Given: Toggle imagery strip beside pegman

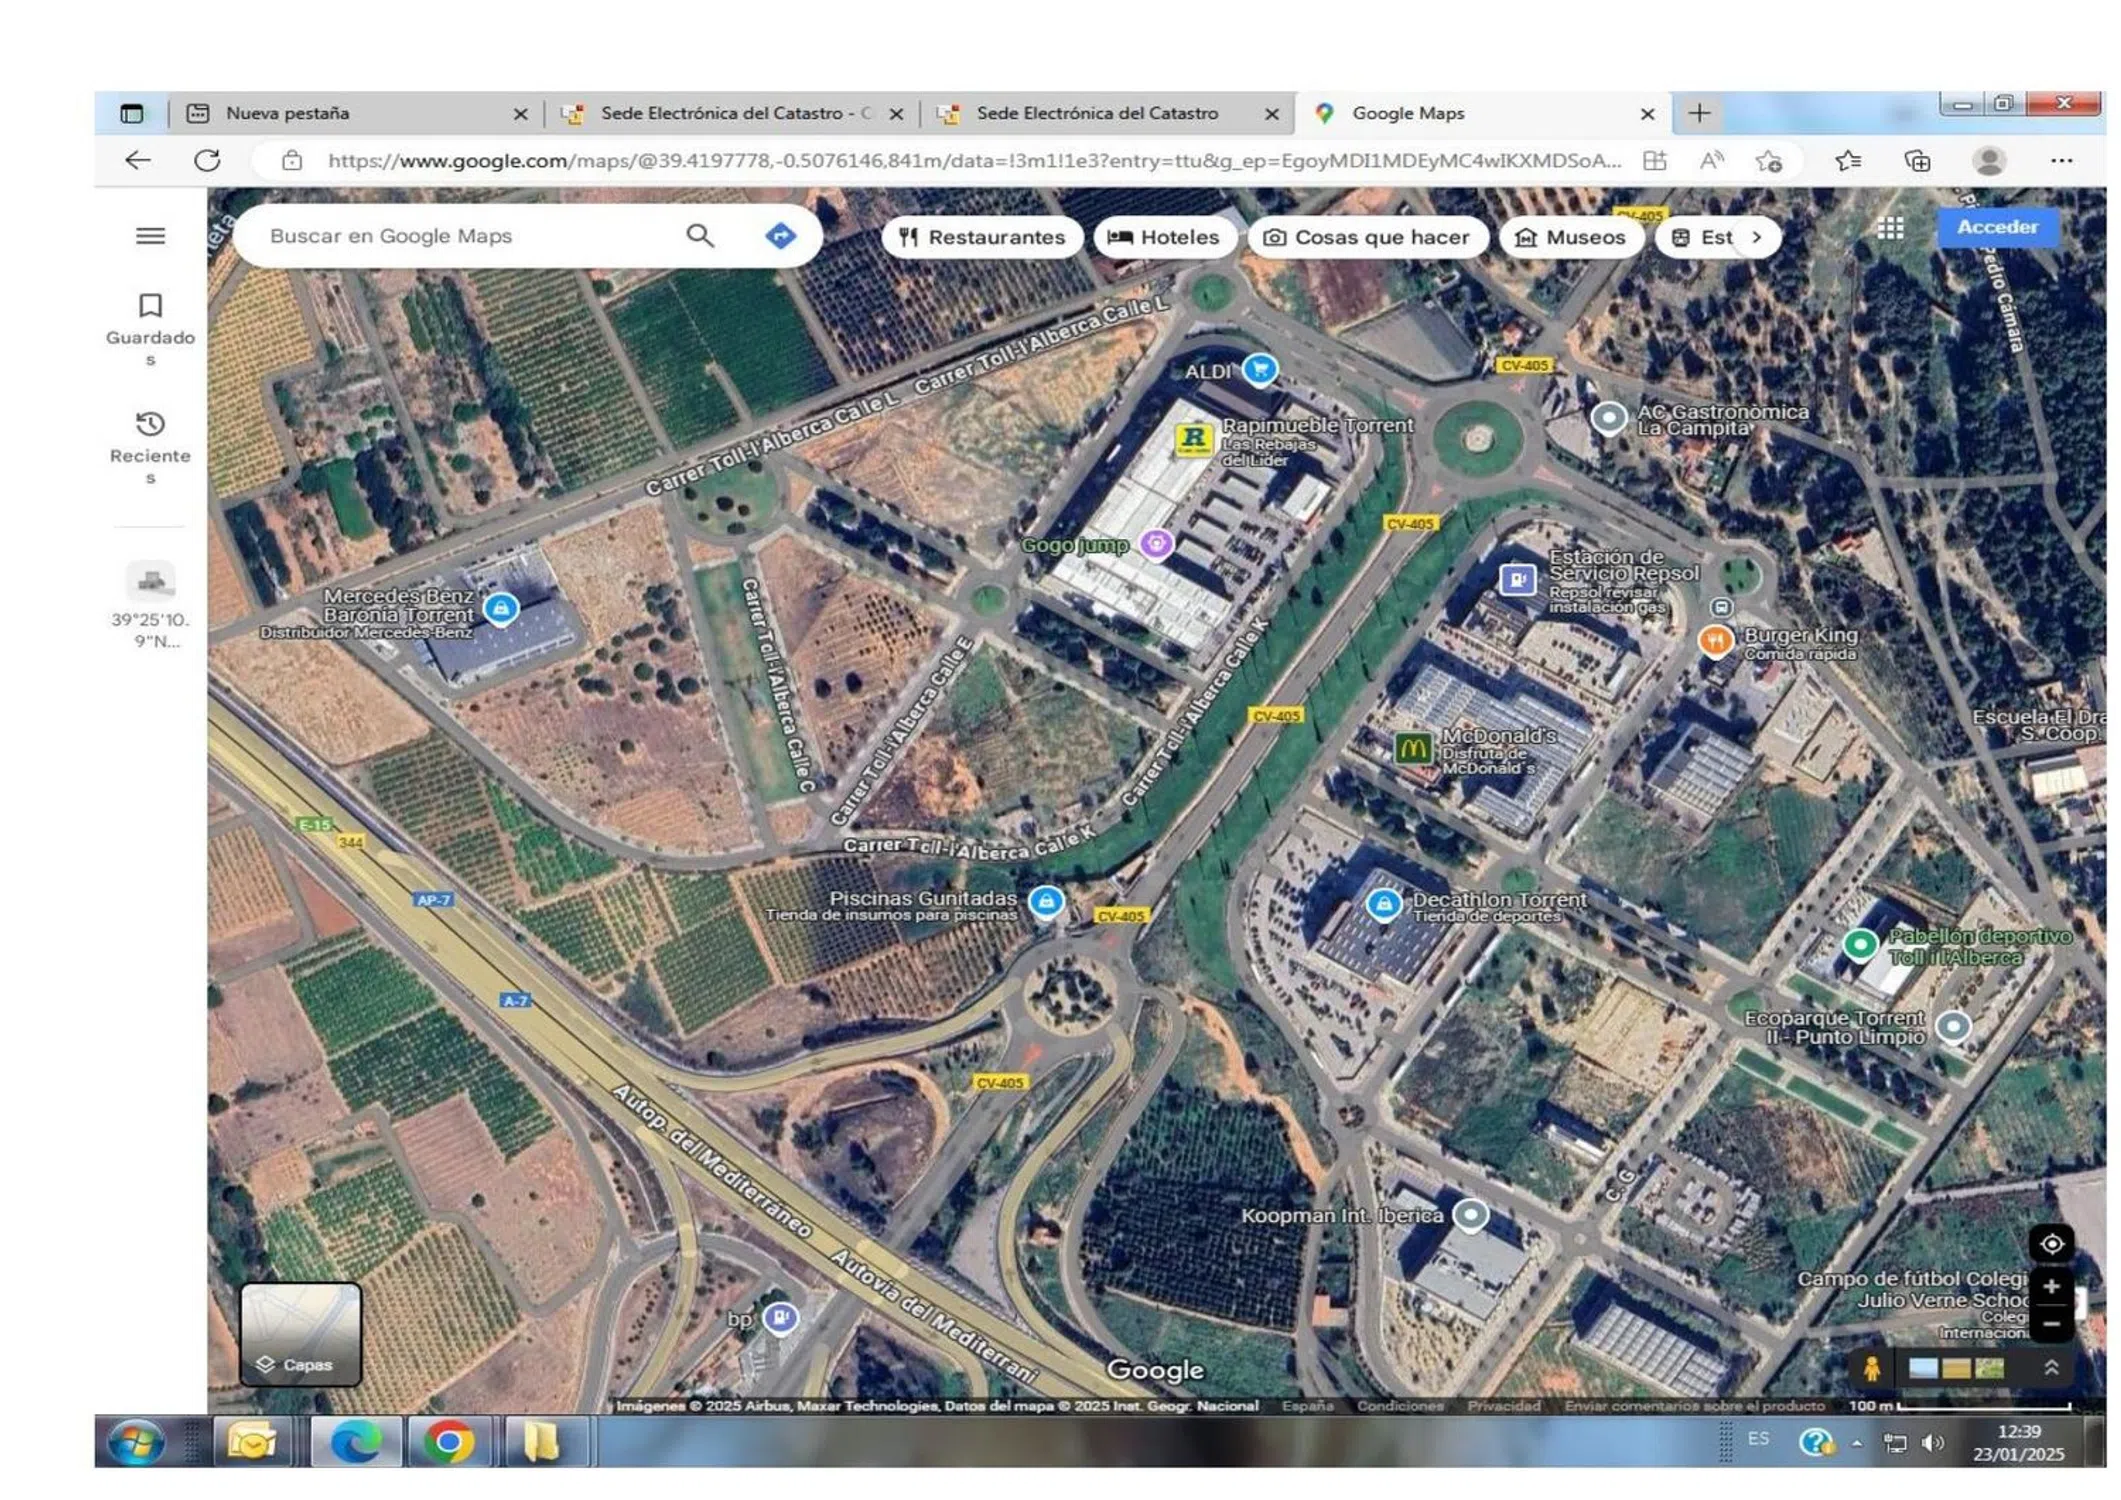Looking at the screenshot, I should click(x=1955, y=1368).
